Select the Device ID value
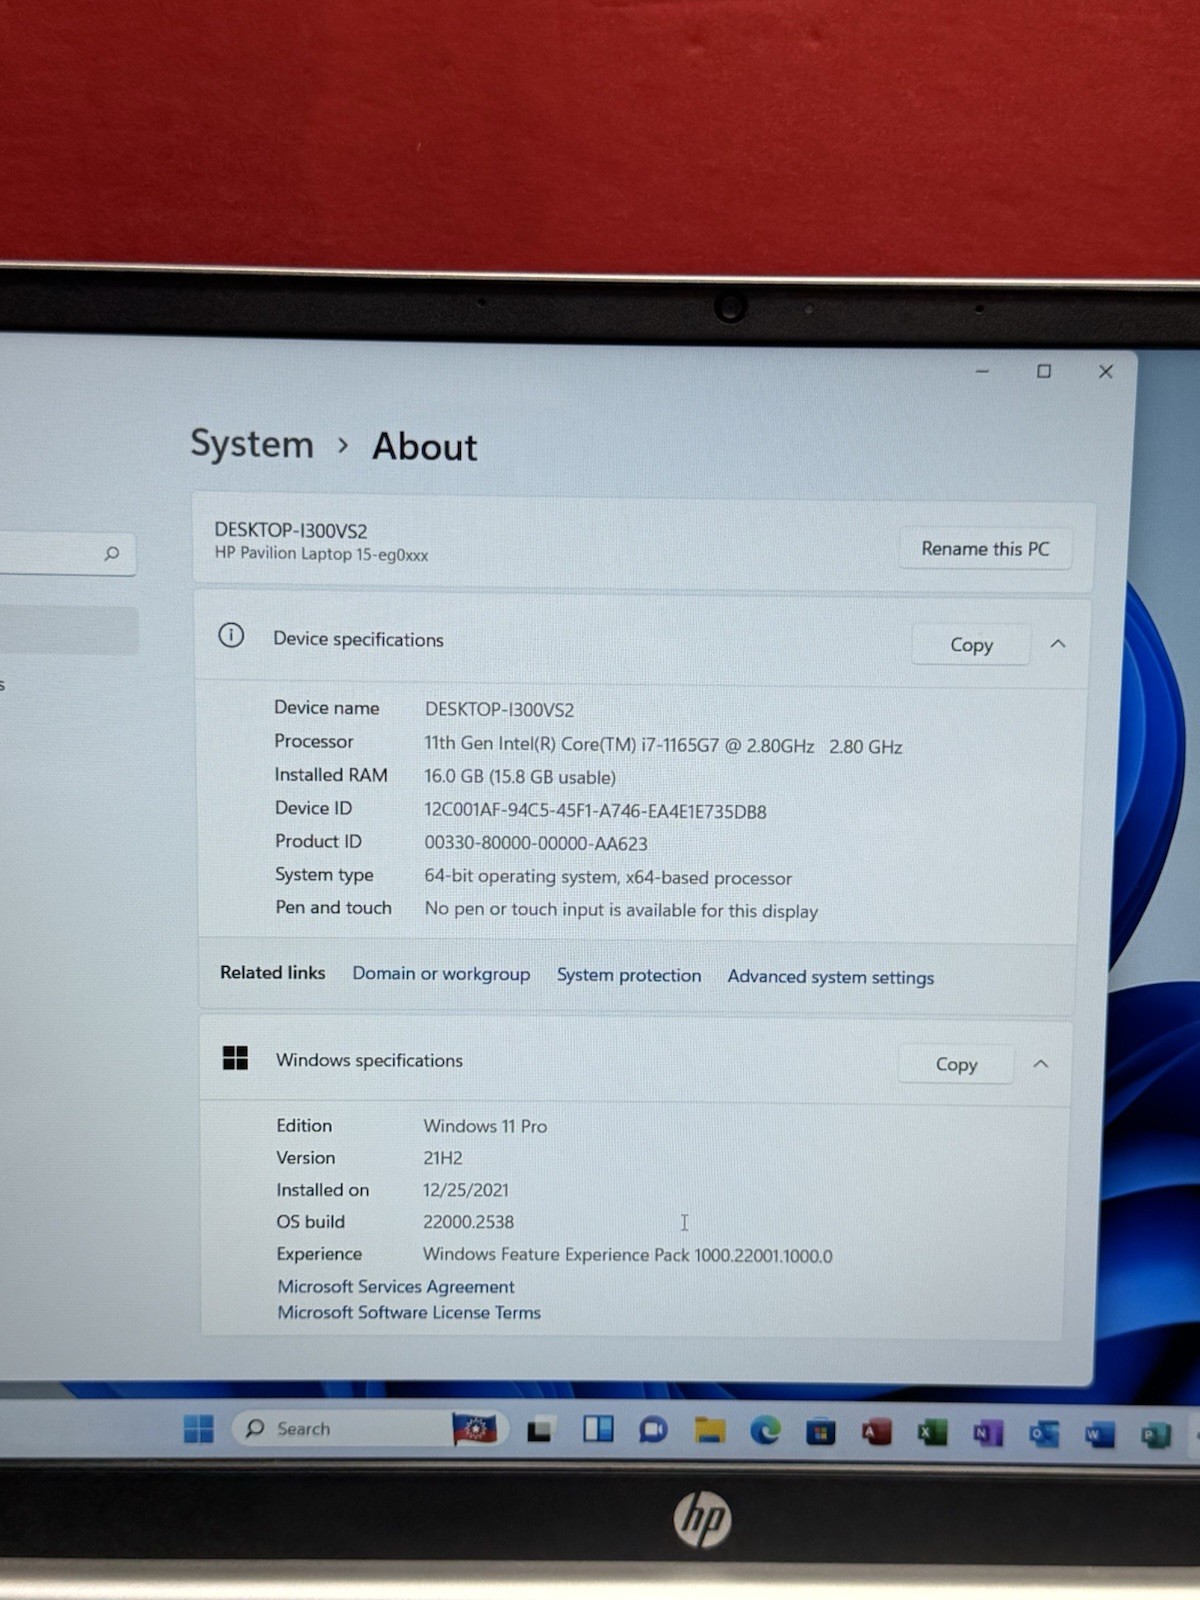The image size is (1200, 1600). point(595,811)
